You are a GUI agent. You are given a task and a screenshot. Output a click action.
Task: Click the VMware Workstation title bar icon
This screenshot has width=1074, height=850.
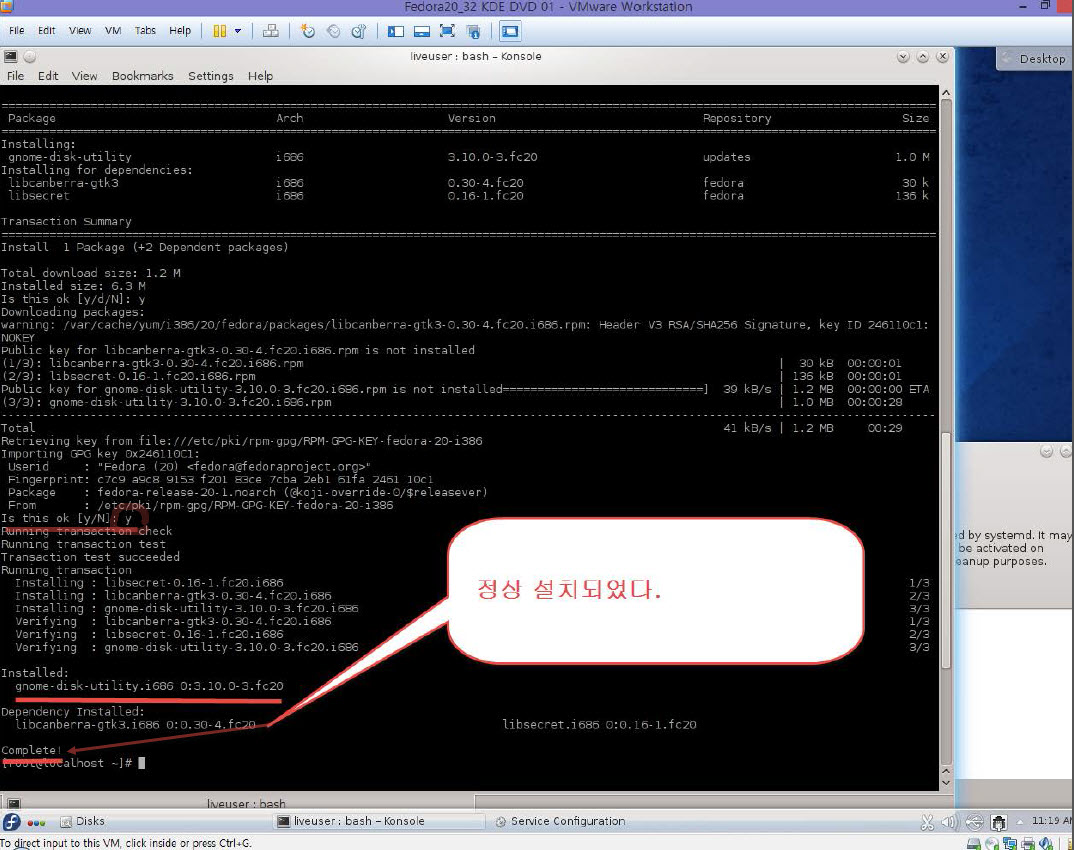tap(6, 6)
